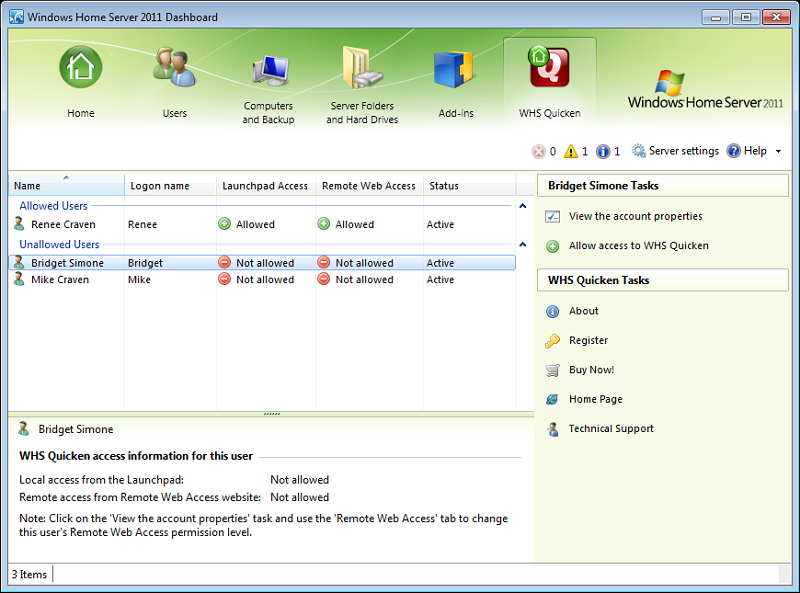Open the Help dropdown arrow
Image resolution: width=800 pixels, height=593 pixels.
pos(779,152)
